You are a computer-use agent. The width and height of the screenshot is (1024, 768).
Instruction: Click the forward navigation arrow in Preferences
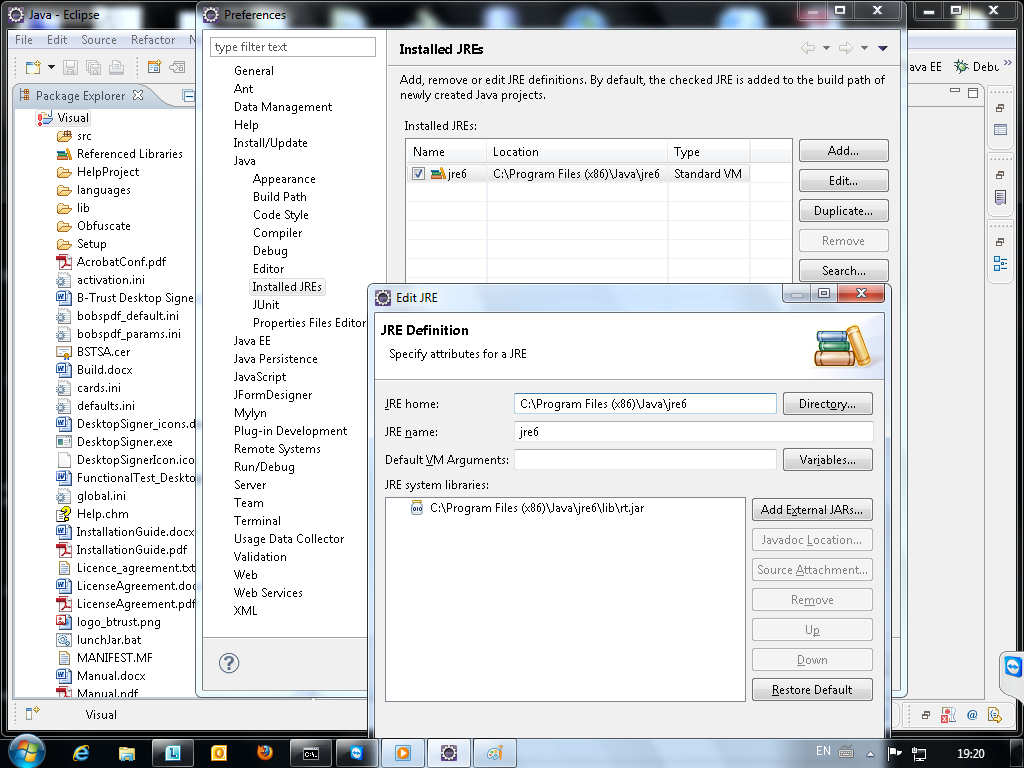846,48
